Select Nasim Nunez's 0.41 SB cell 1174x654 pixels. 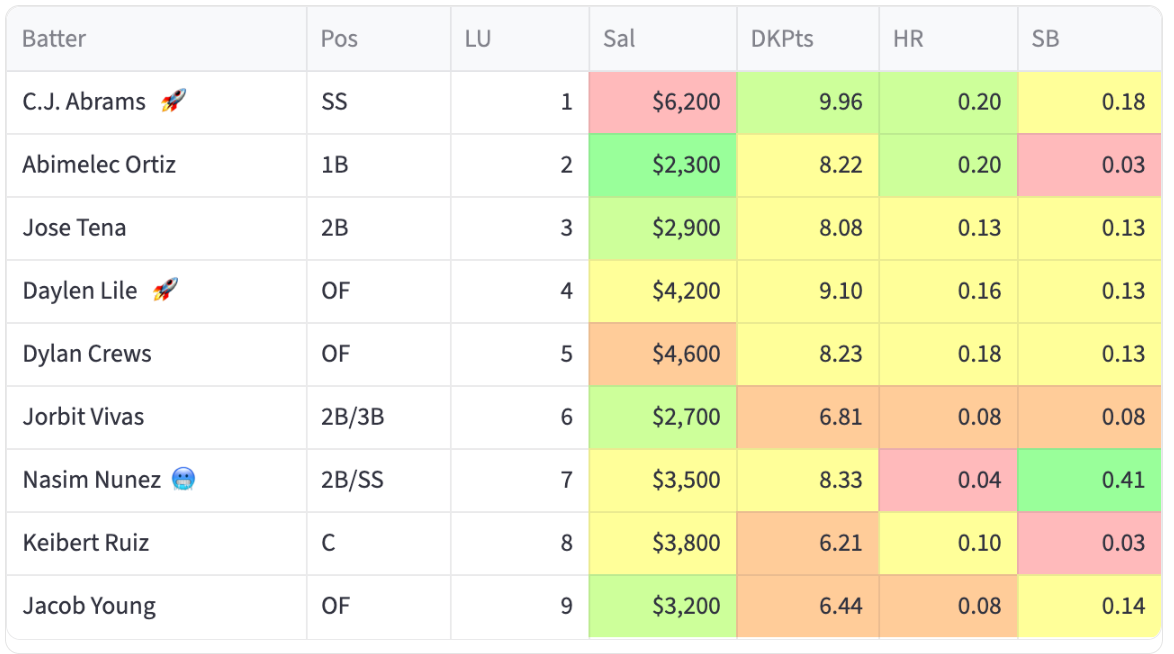point(1089,480)
